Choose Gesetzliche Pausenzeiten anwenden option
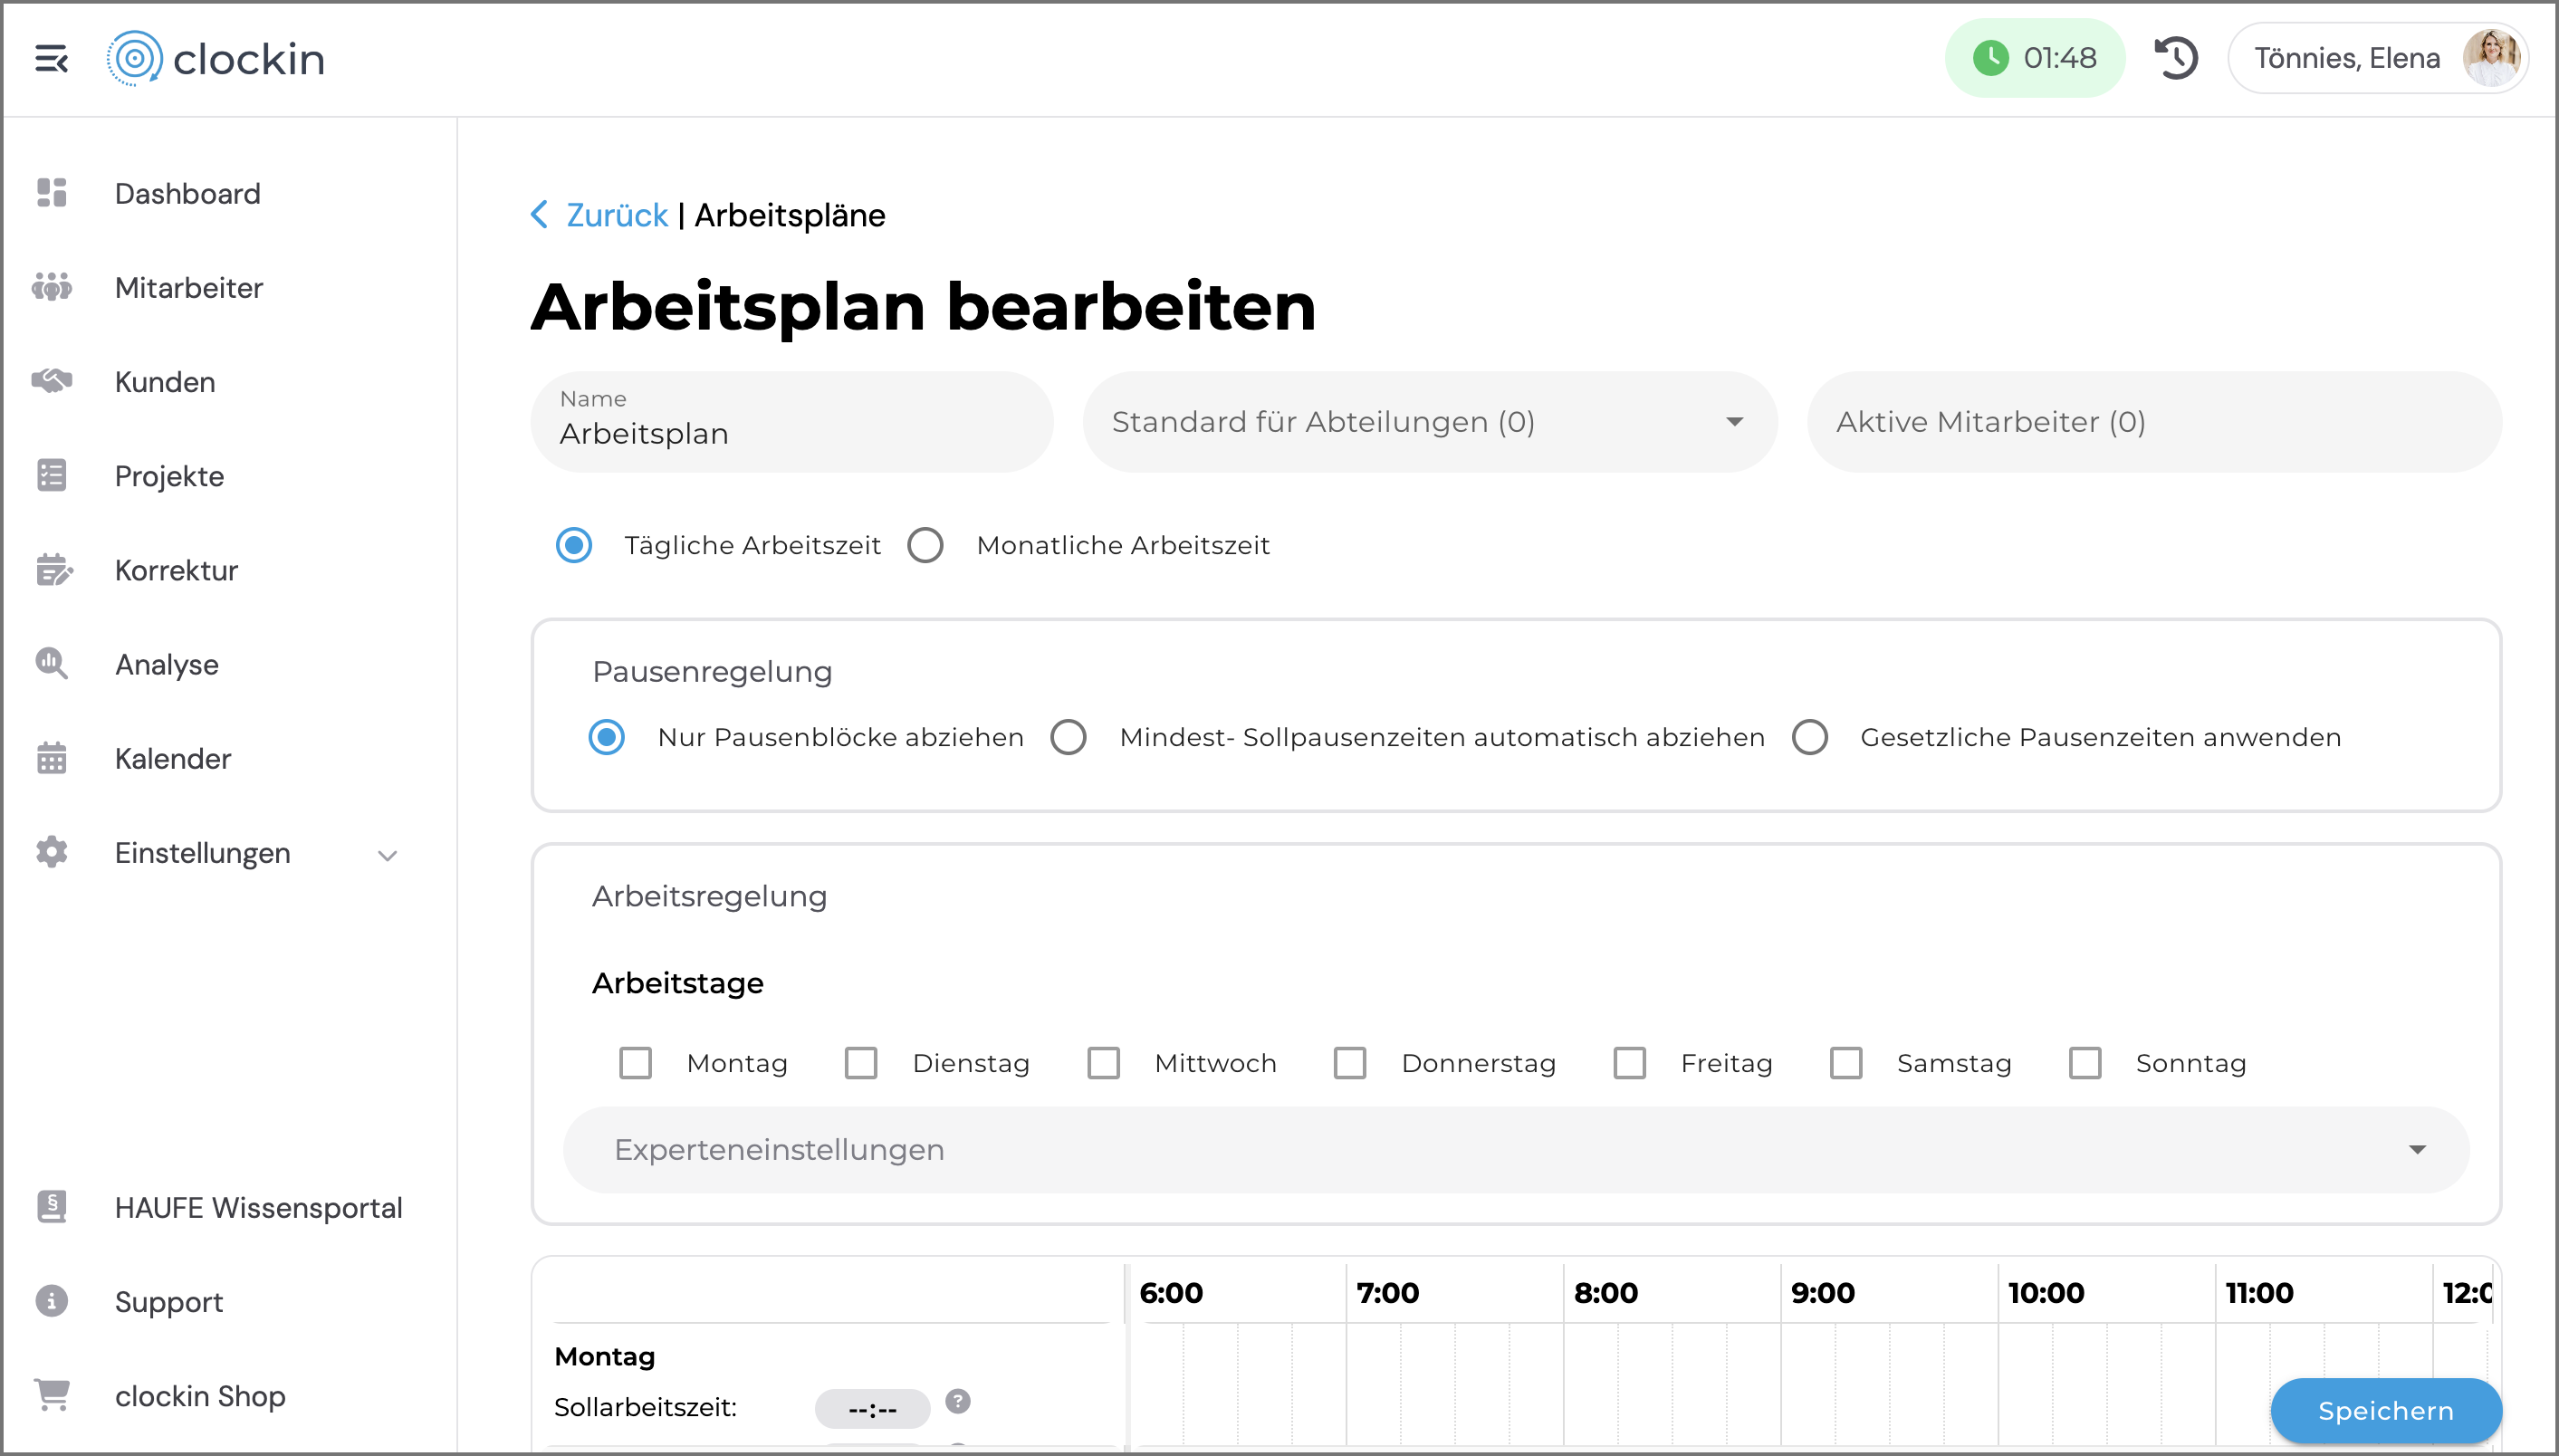 (1810, 737)
